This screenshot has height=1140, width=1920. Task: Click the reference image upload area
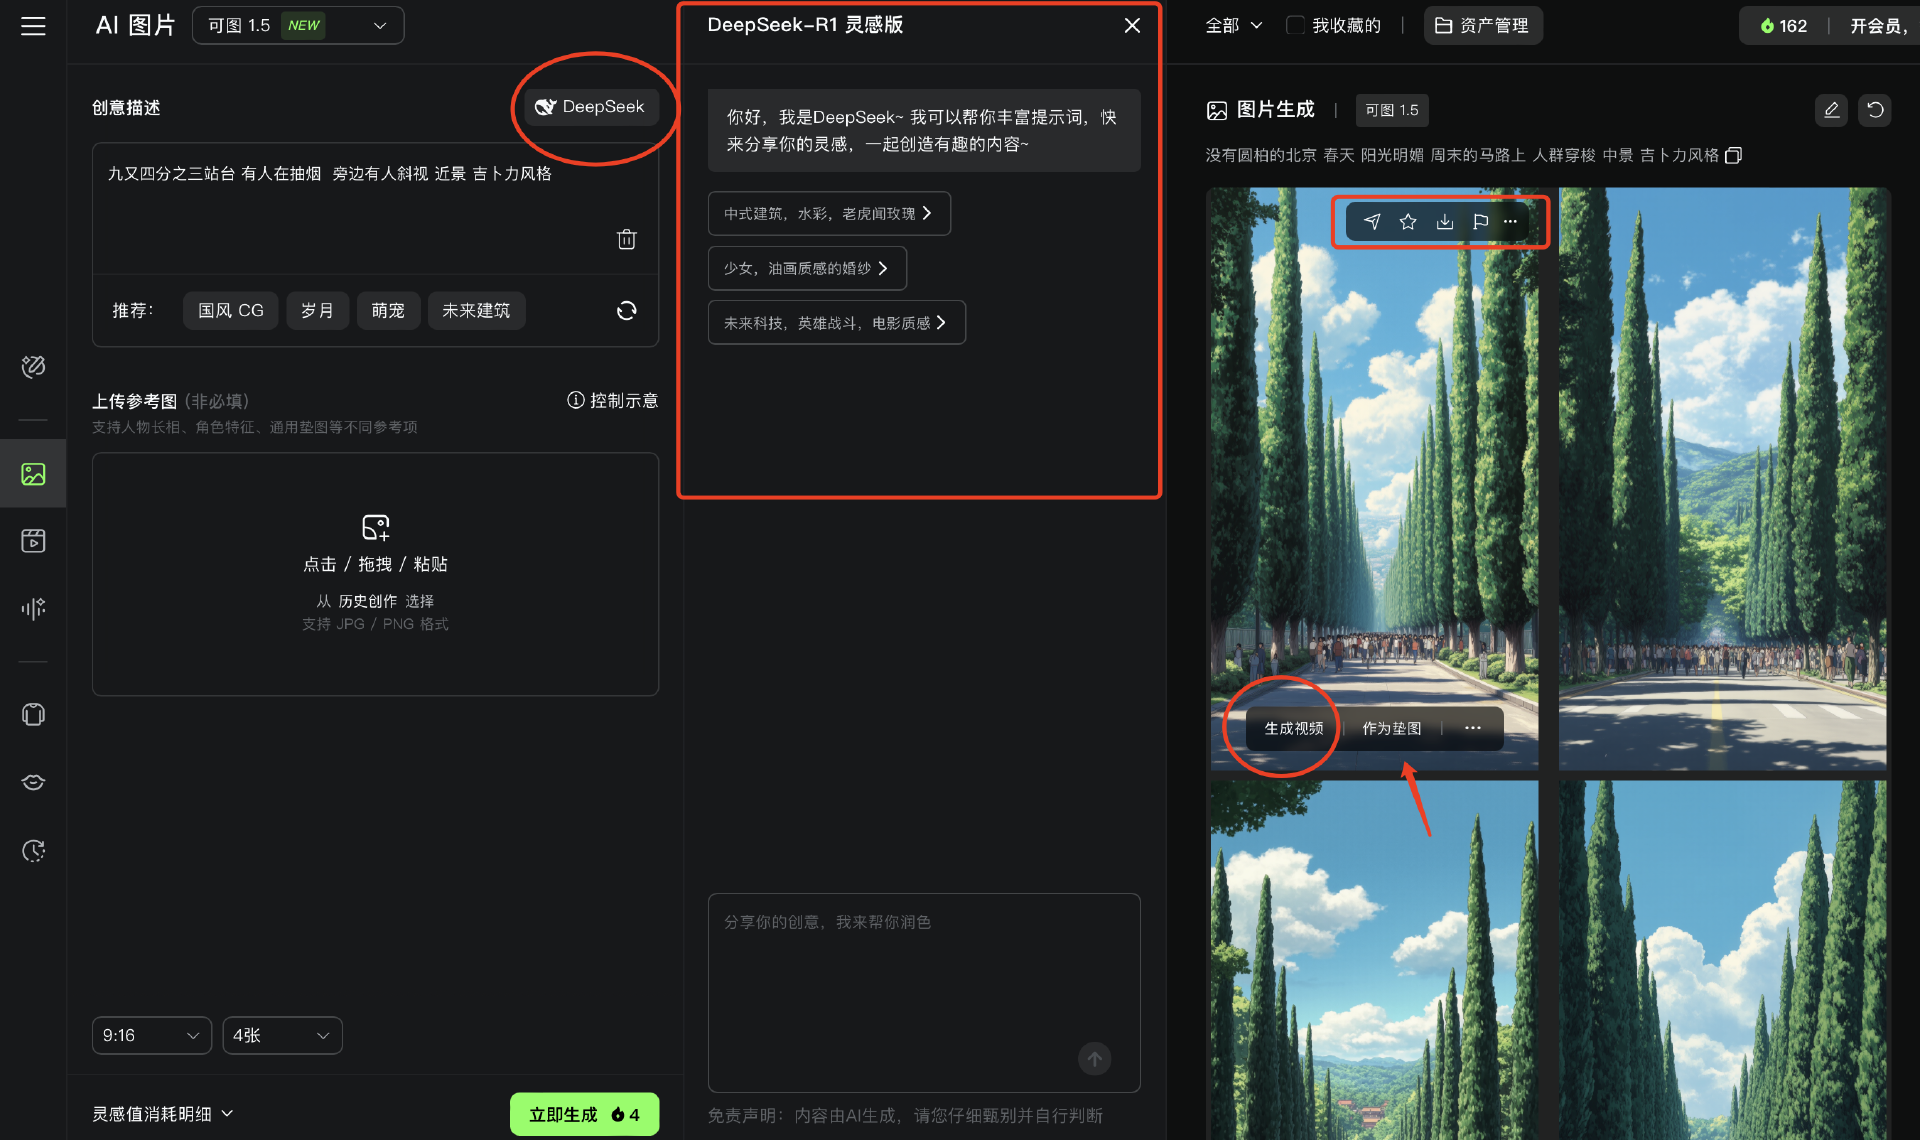(x=375, y=574)
